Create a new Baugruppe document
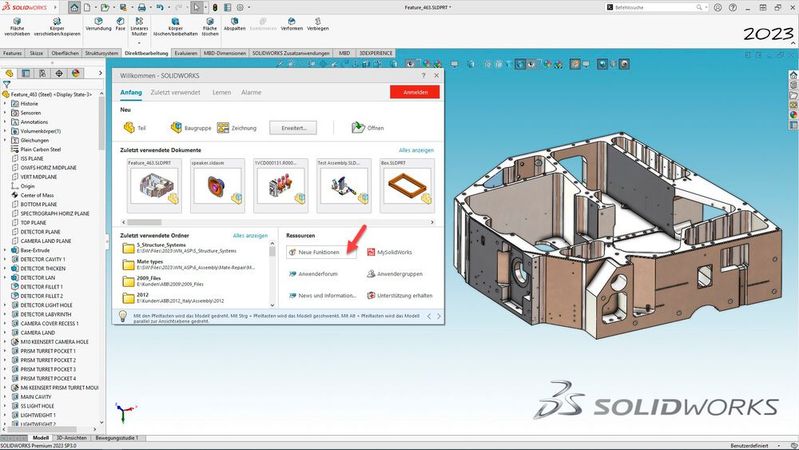 coord(191,128)
